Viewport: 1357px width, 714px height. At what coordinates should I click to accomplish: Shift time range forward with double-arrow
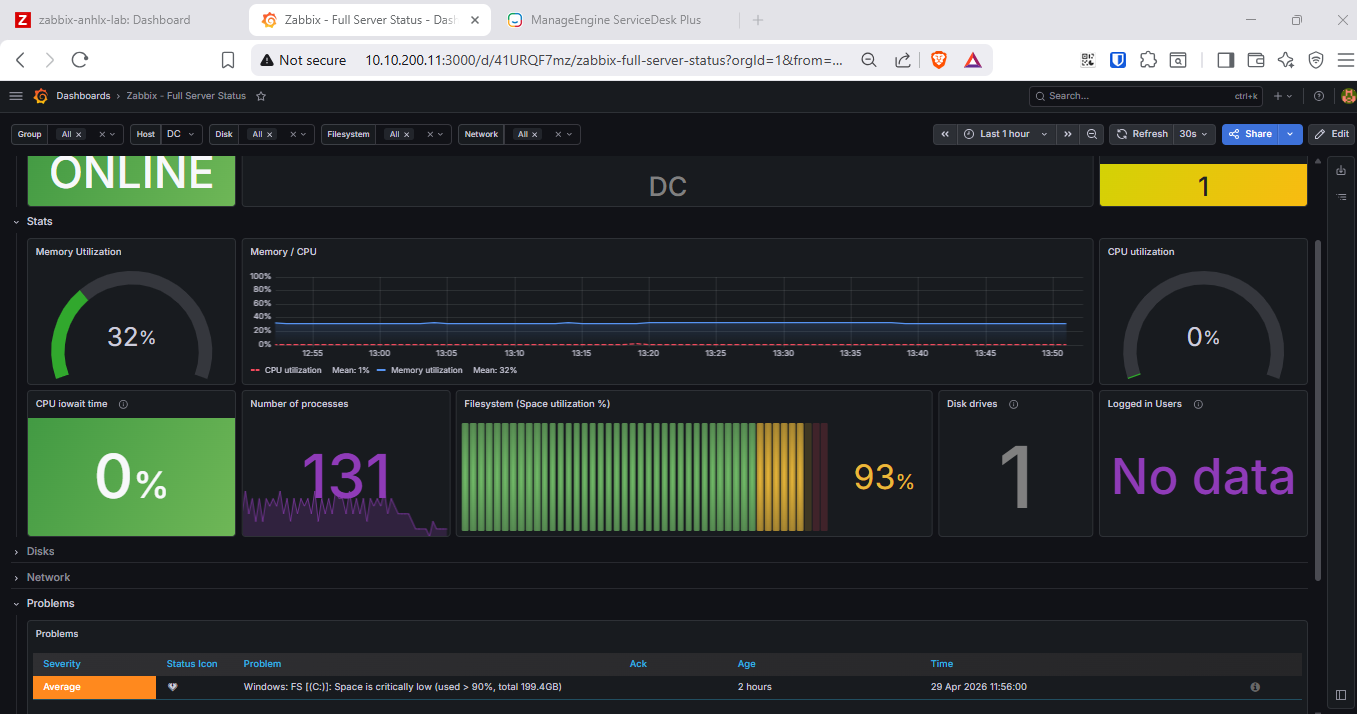pos(1068,134)
